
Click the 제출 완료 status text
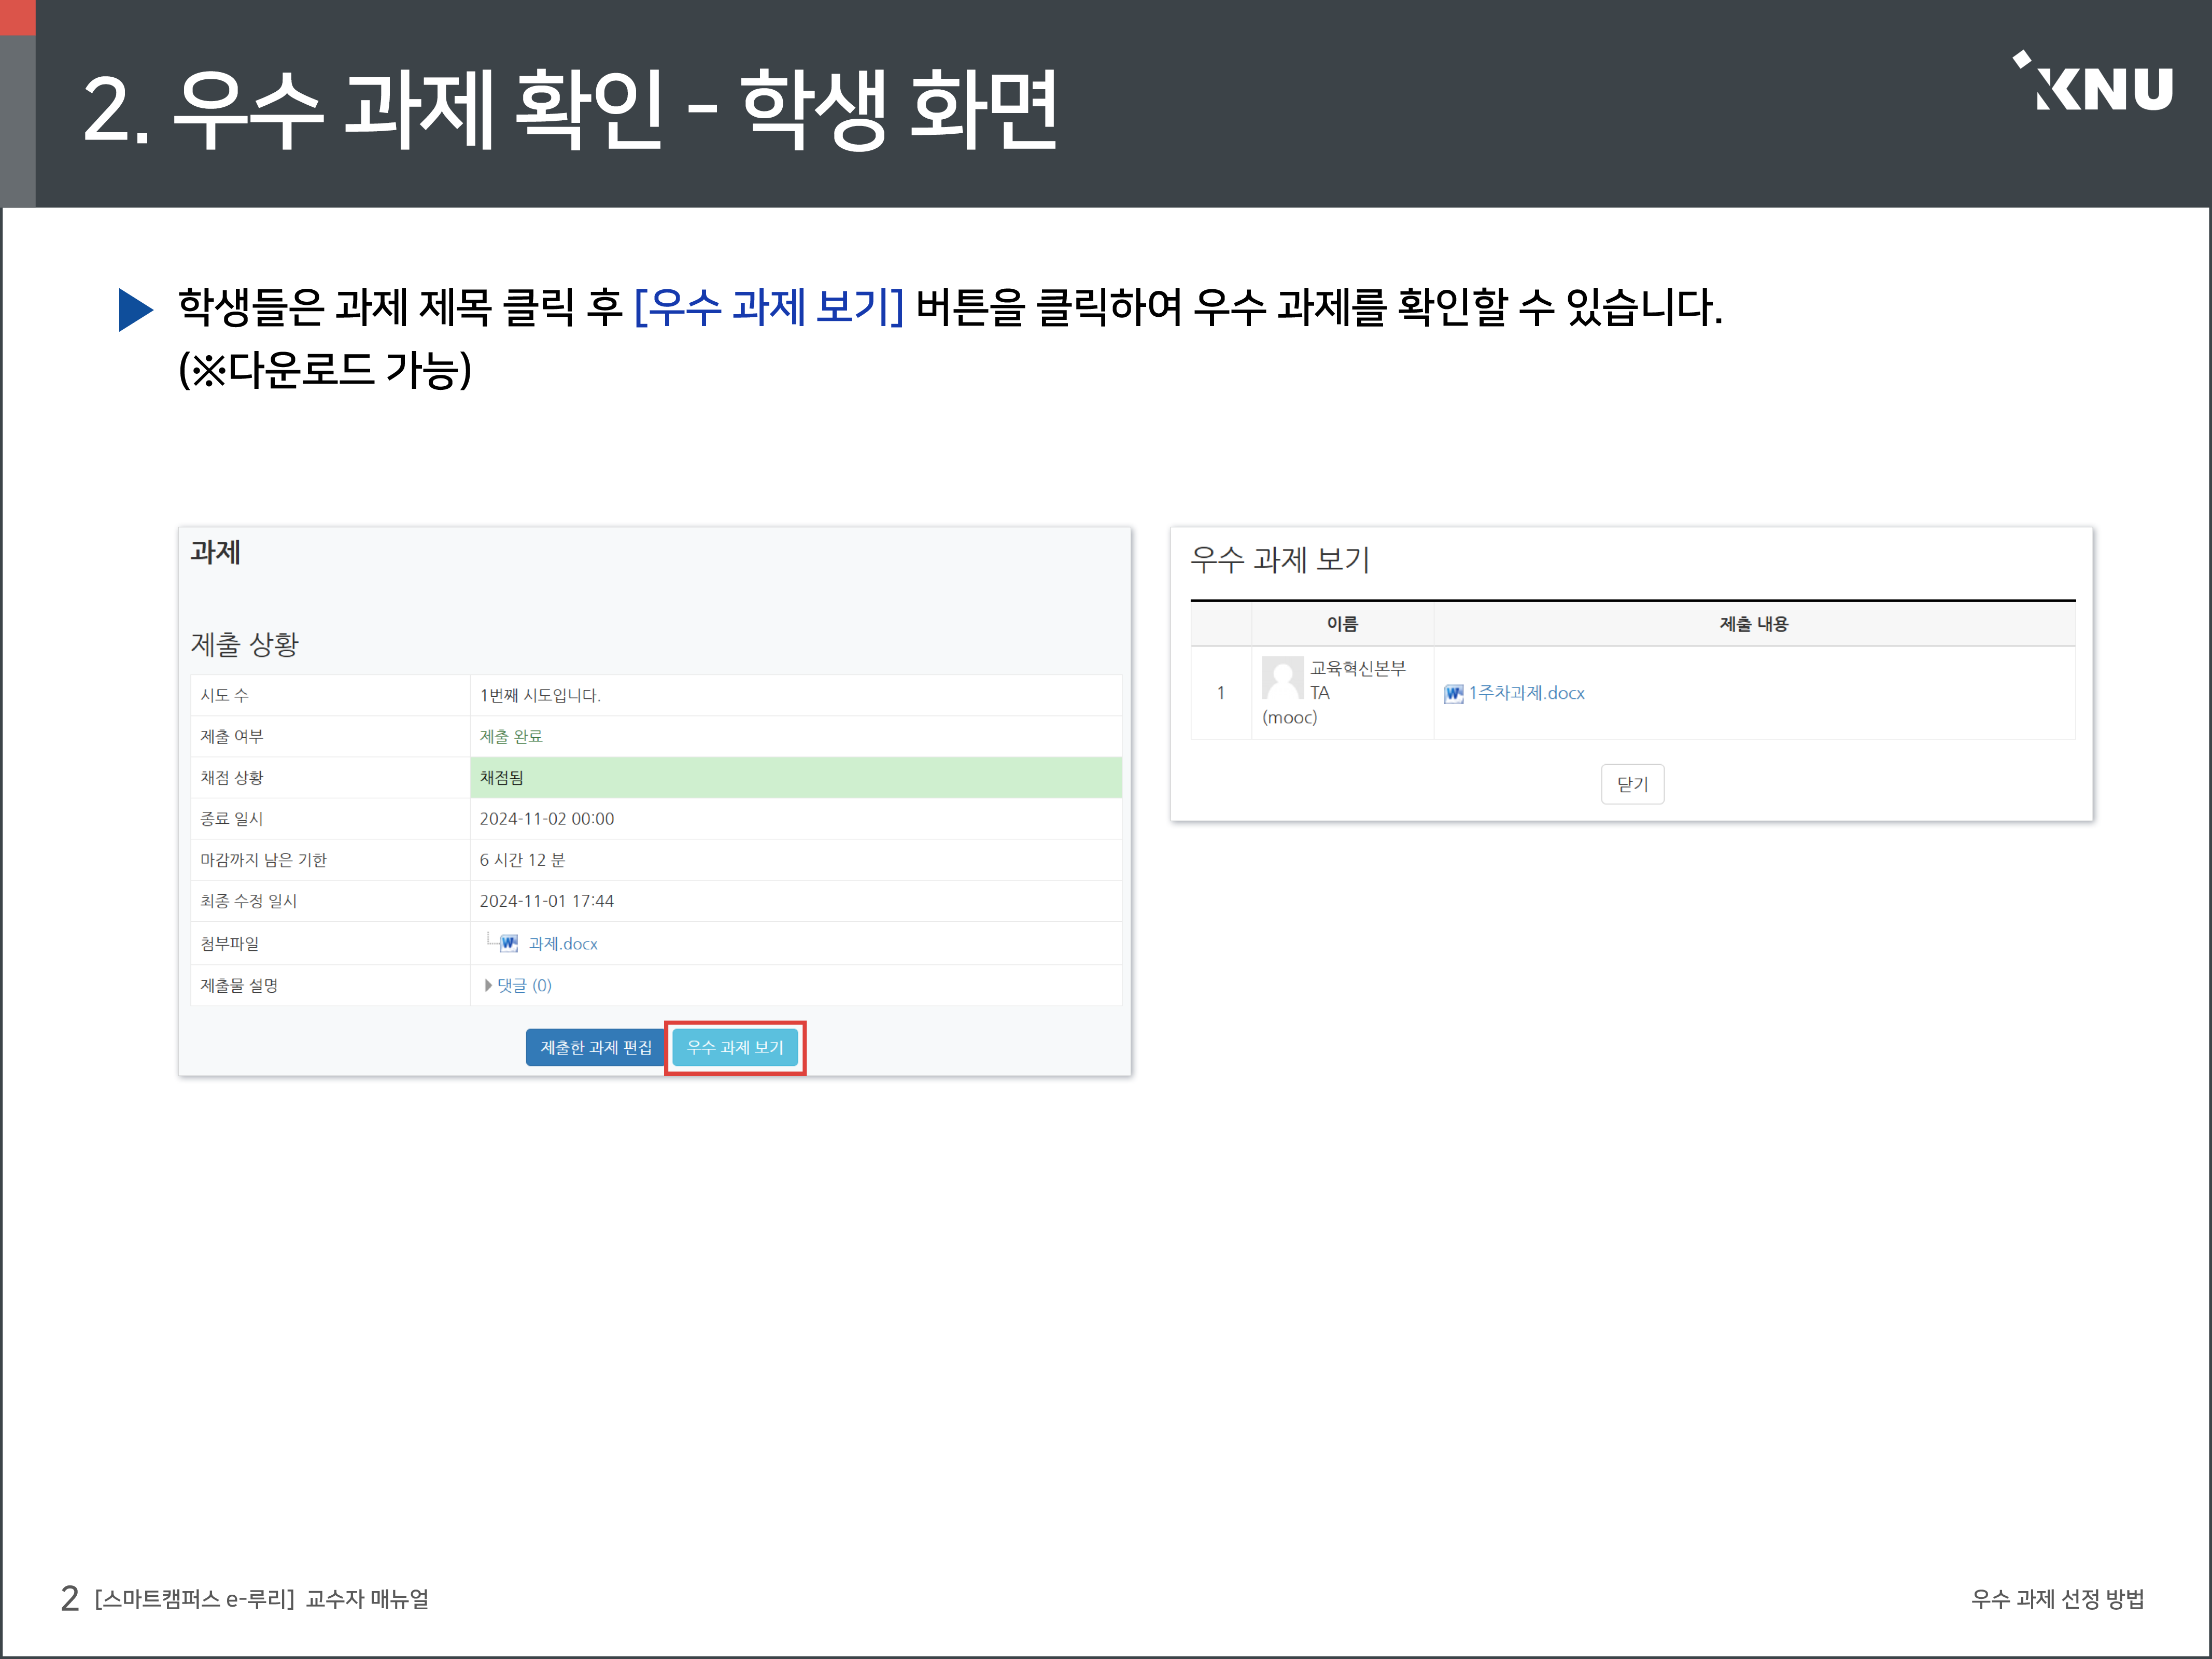[x=511, y=736]
